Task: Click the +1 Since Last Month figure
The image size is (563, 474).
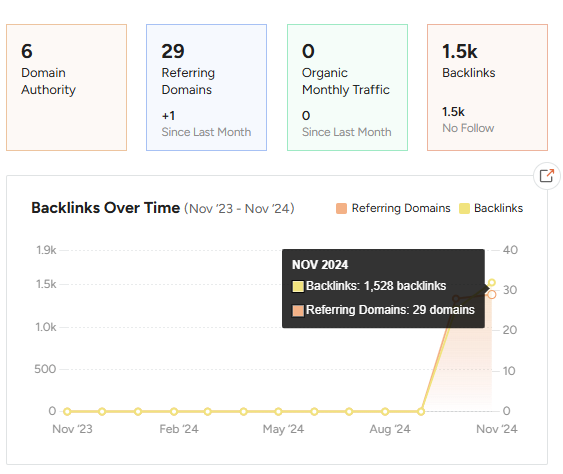Action: point(168,116)
